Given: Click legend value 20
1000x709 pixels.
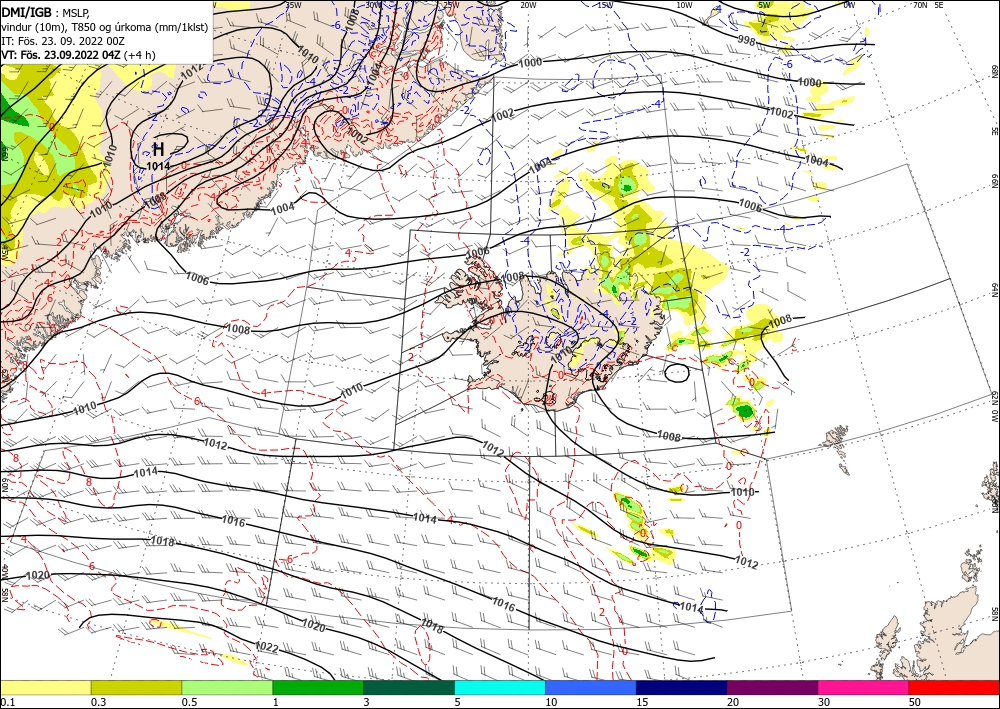Looking at the screenshot, I should click(733, 702).
